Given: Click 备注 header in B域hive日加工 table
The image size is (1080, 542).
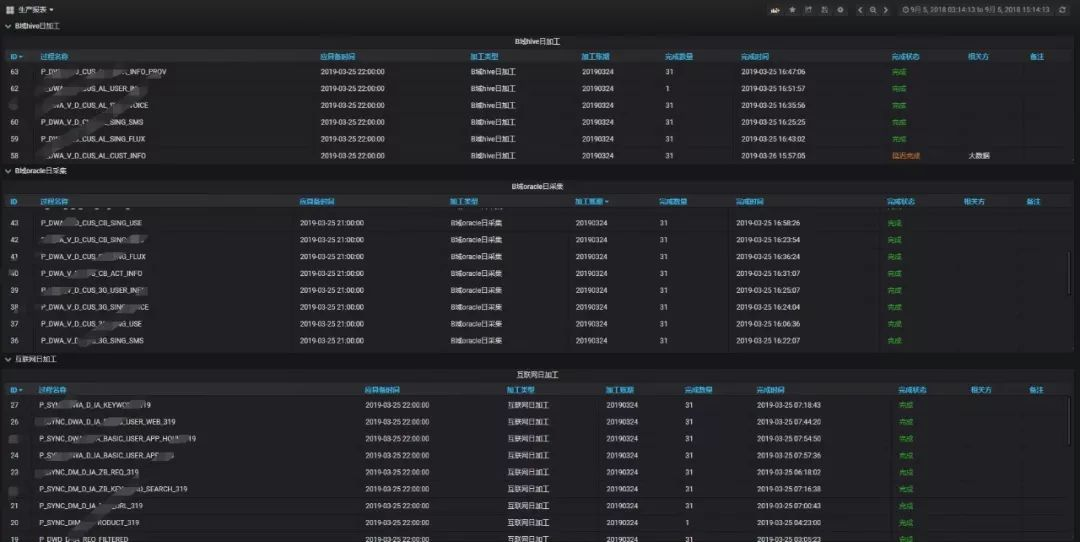Looking at the screenshot, I should 1037,56.
